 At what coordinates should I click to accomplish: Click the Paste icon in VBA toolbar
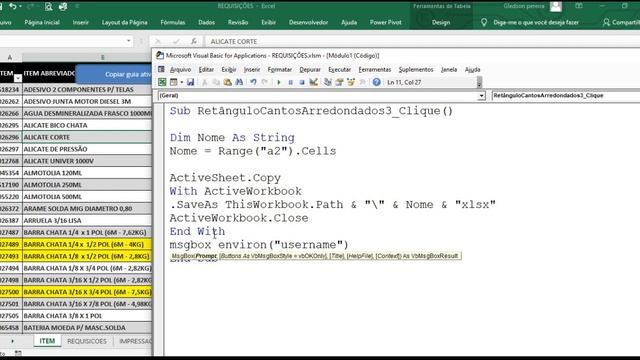pos(227,82)
